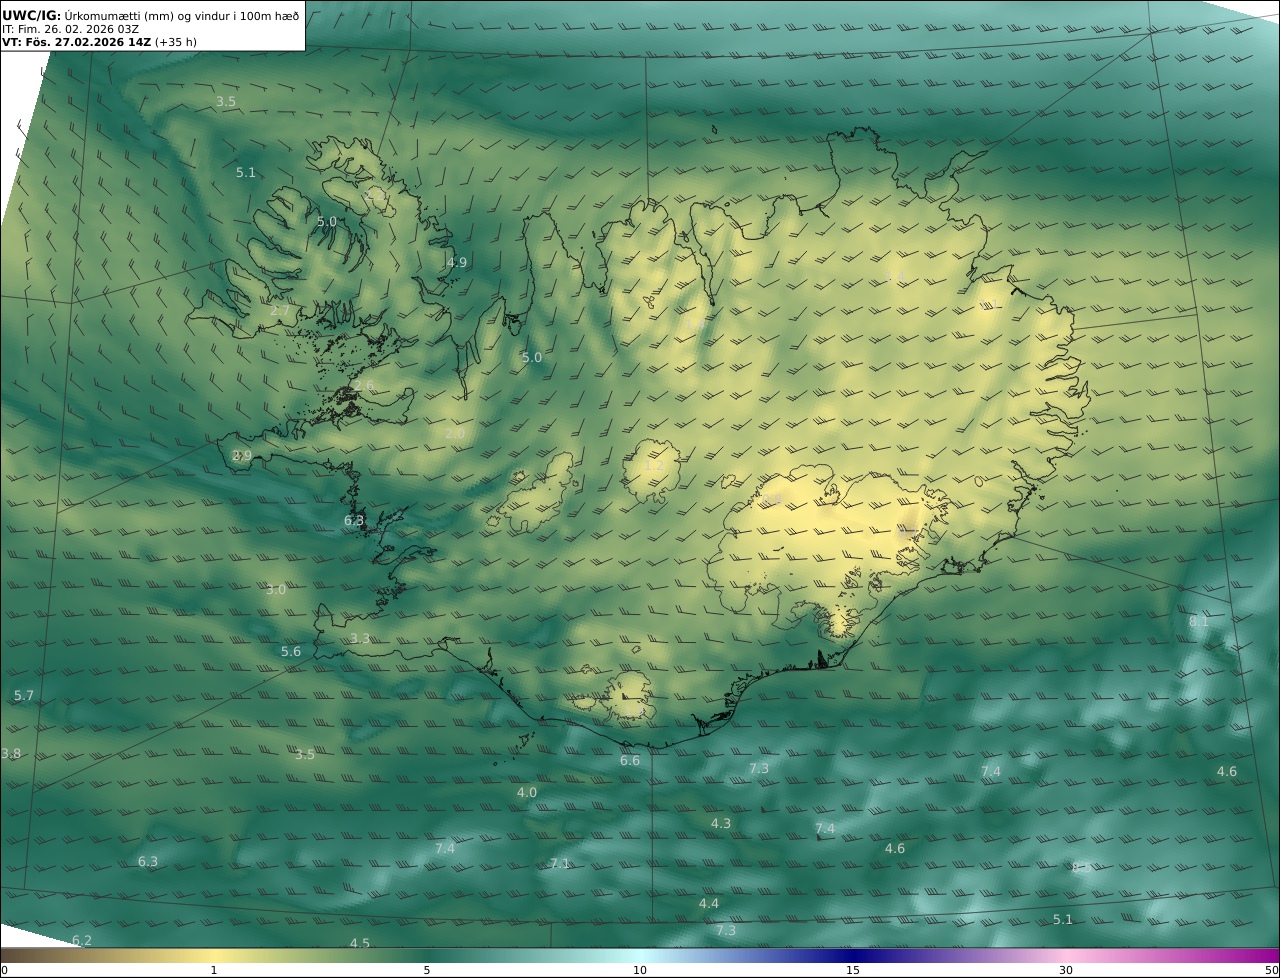Click the 7.1 value over the southern sea
This screenshot has width=1280, height=978.
point(560,864)
